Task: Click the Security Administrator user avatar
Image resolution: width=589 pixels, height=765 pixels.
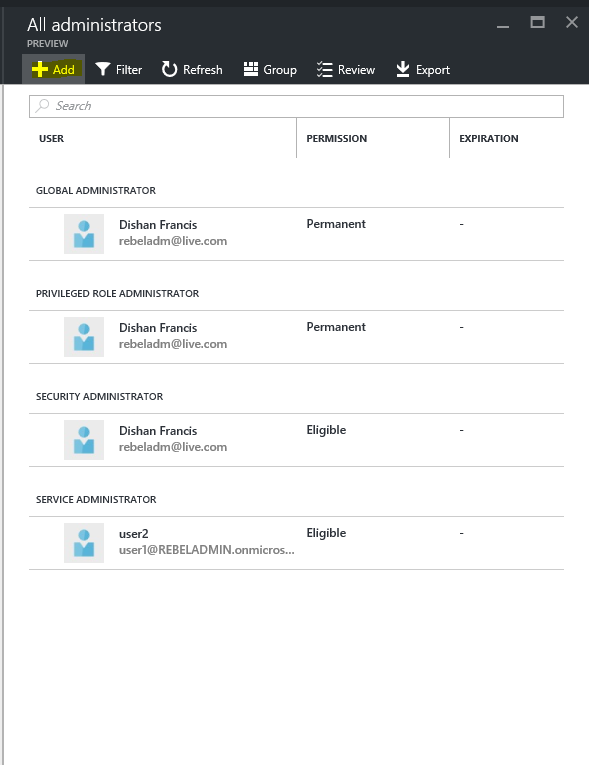Action: pos(84,440)
